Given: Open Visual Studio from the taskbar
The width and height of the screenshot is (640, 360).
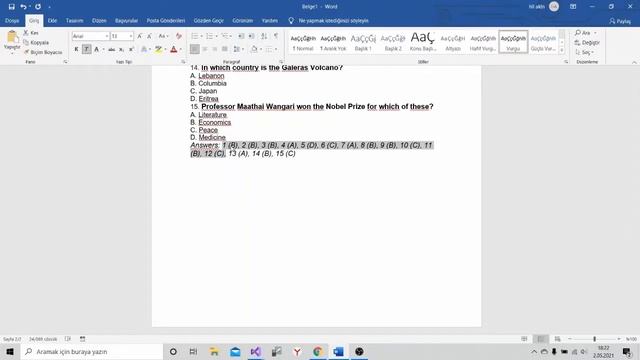Looking at the screenshot, I should coord(256,351).
